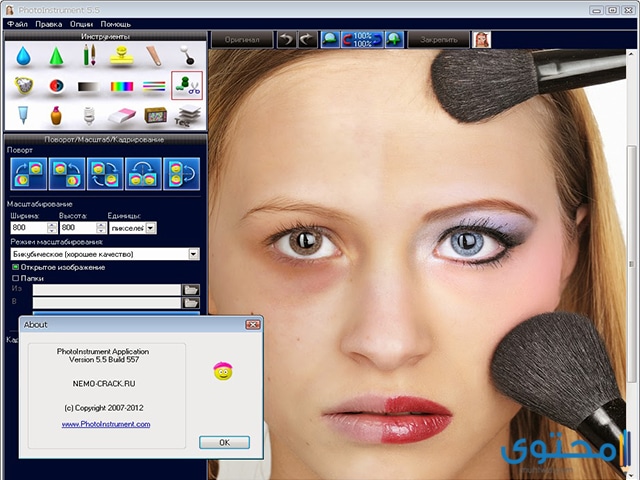Select the rotate/scale/crop scissors tool

click(187, 85)
